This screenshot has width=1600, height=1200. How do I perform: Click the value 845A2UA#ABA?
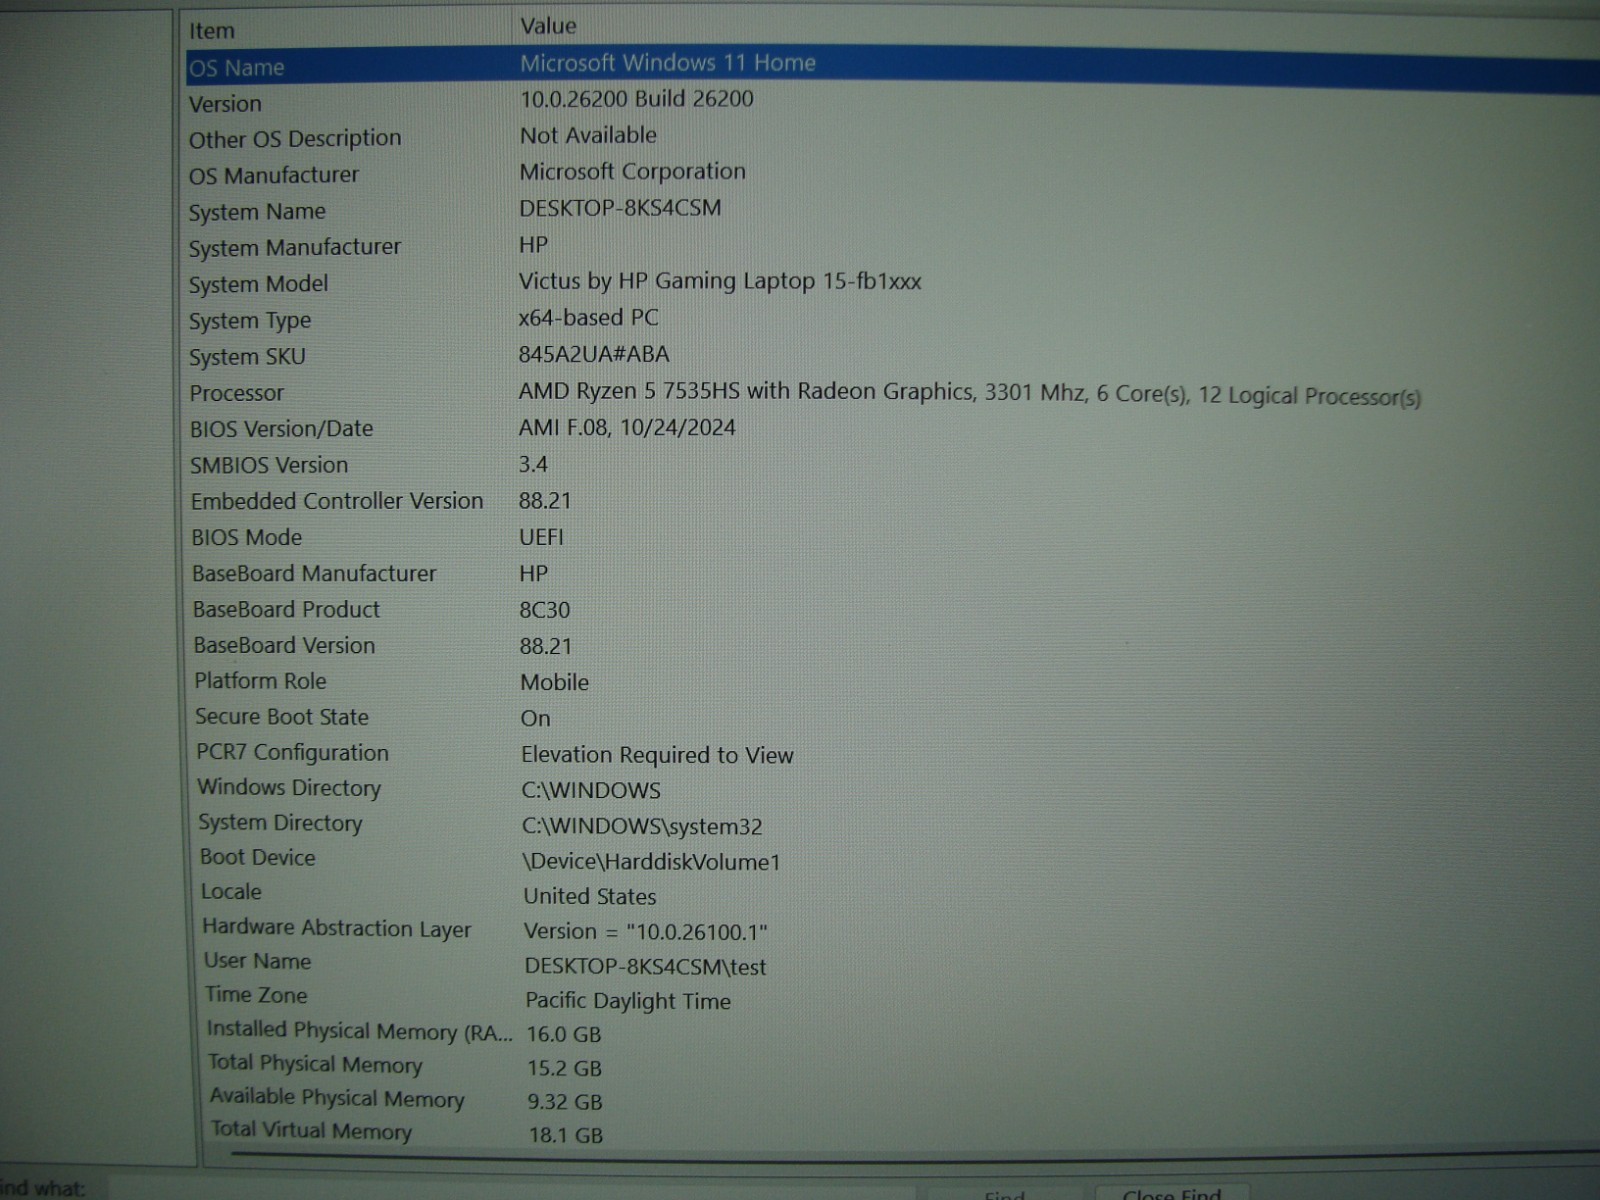point(594,355)
